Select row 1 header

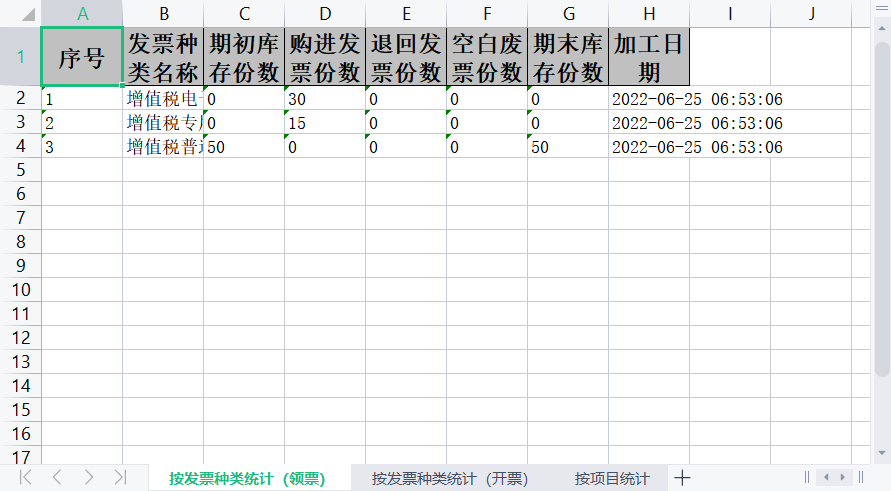pos(20,57)
